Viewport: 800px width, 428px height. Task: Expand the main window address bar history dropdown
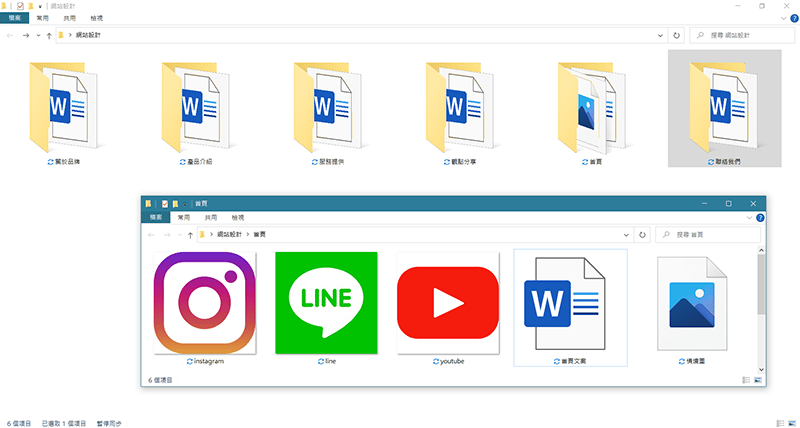(x=661, y=35)
